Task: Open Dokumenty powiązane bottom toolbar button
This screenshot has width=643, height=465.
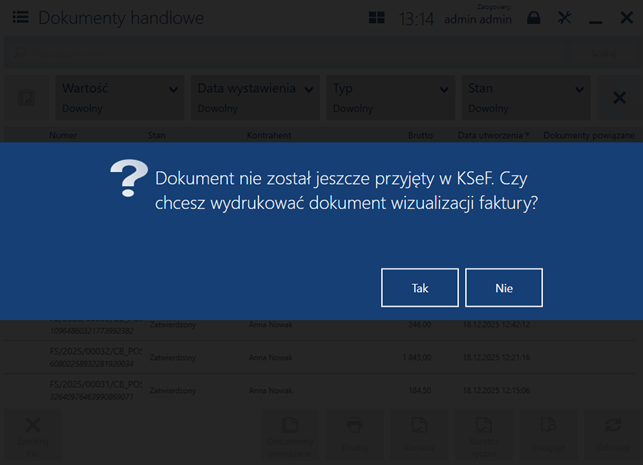Action: tap(290, 435)
